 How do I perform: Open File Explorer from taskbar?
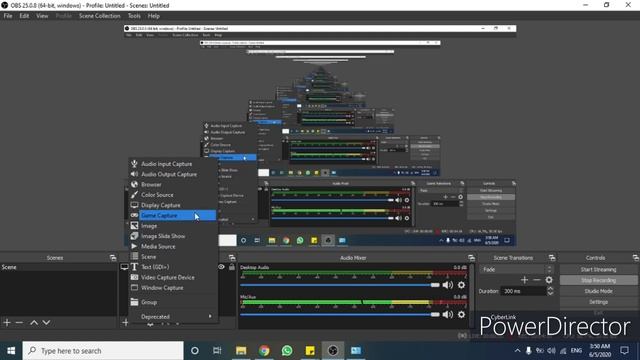click(x=241, y=351)
